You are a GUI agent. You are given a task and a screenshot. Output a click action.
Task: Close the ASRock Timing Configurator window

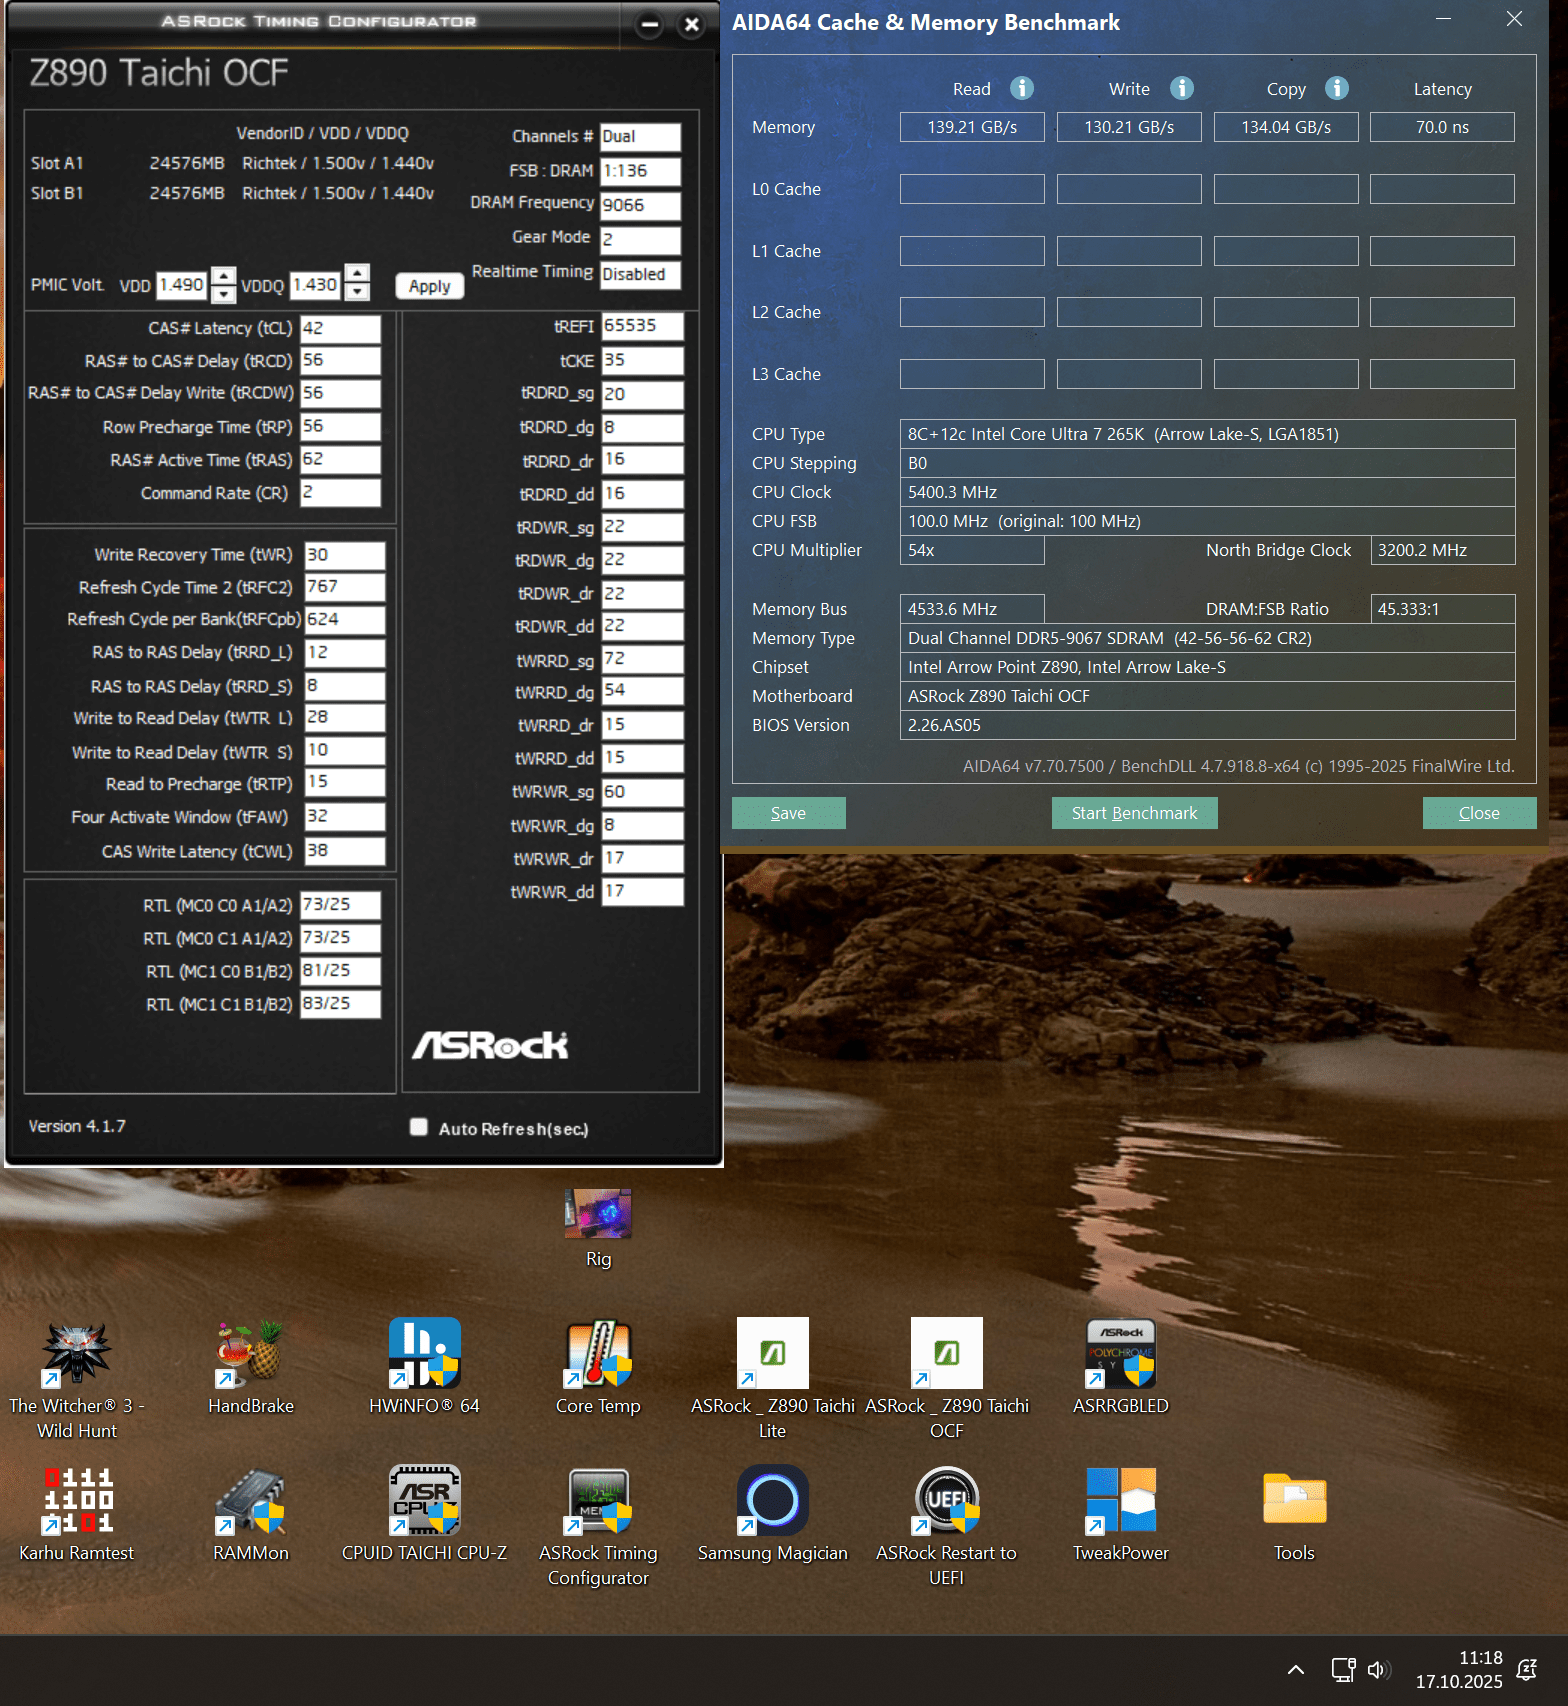(691, 25)
